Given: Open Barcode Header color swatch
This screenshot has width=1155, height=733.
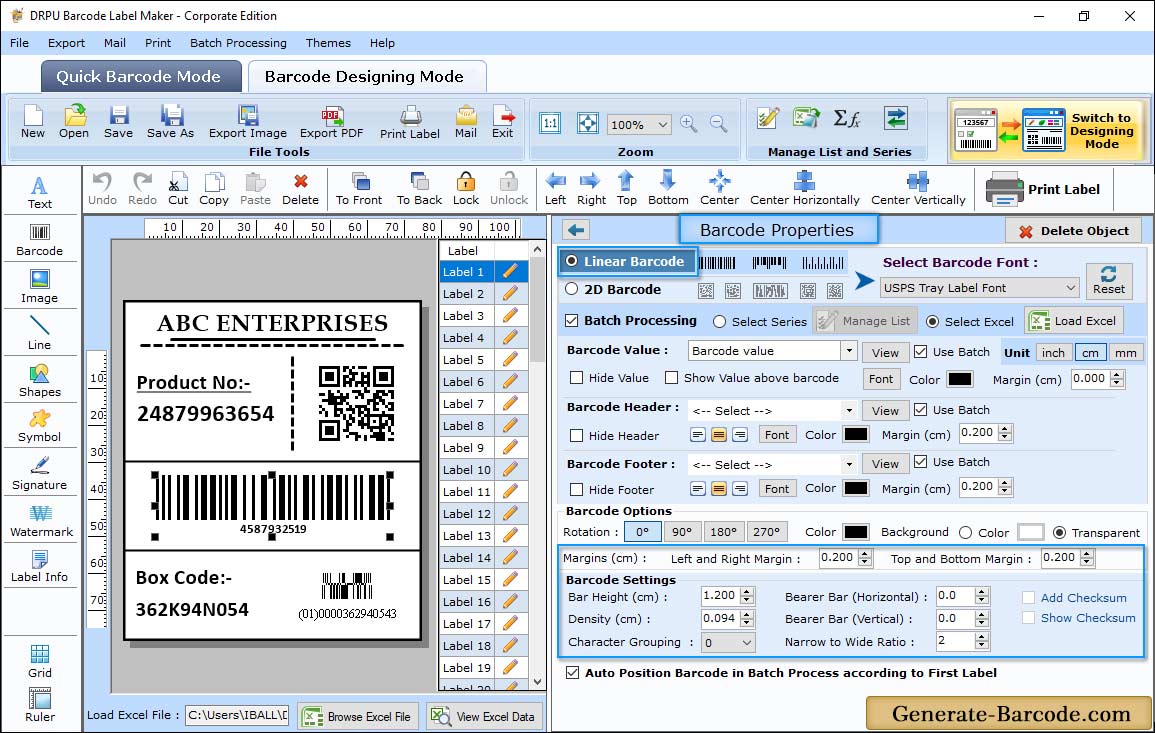Looking at the screenshot, I should (855, 435).
